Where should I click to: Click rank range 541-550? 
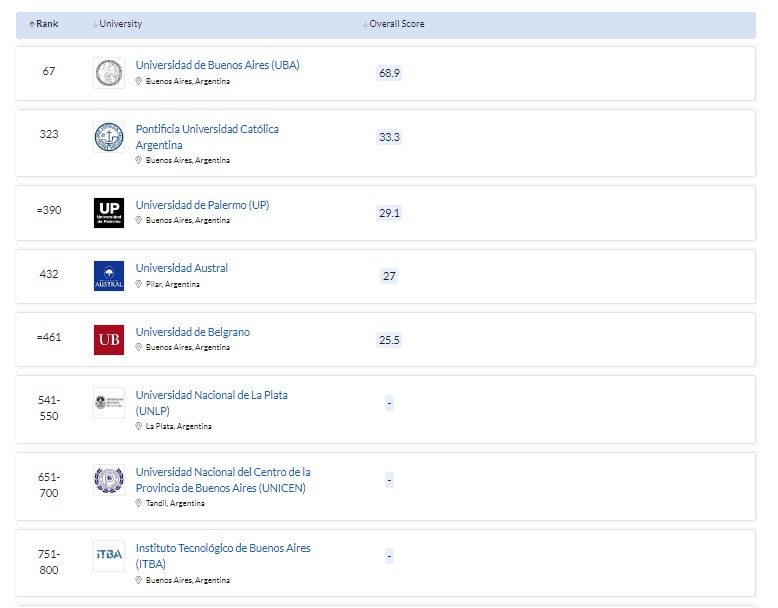49,408
